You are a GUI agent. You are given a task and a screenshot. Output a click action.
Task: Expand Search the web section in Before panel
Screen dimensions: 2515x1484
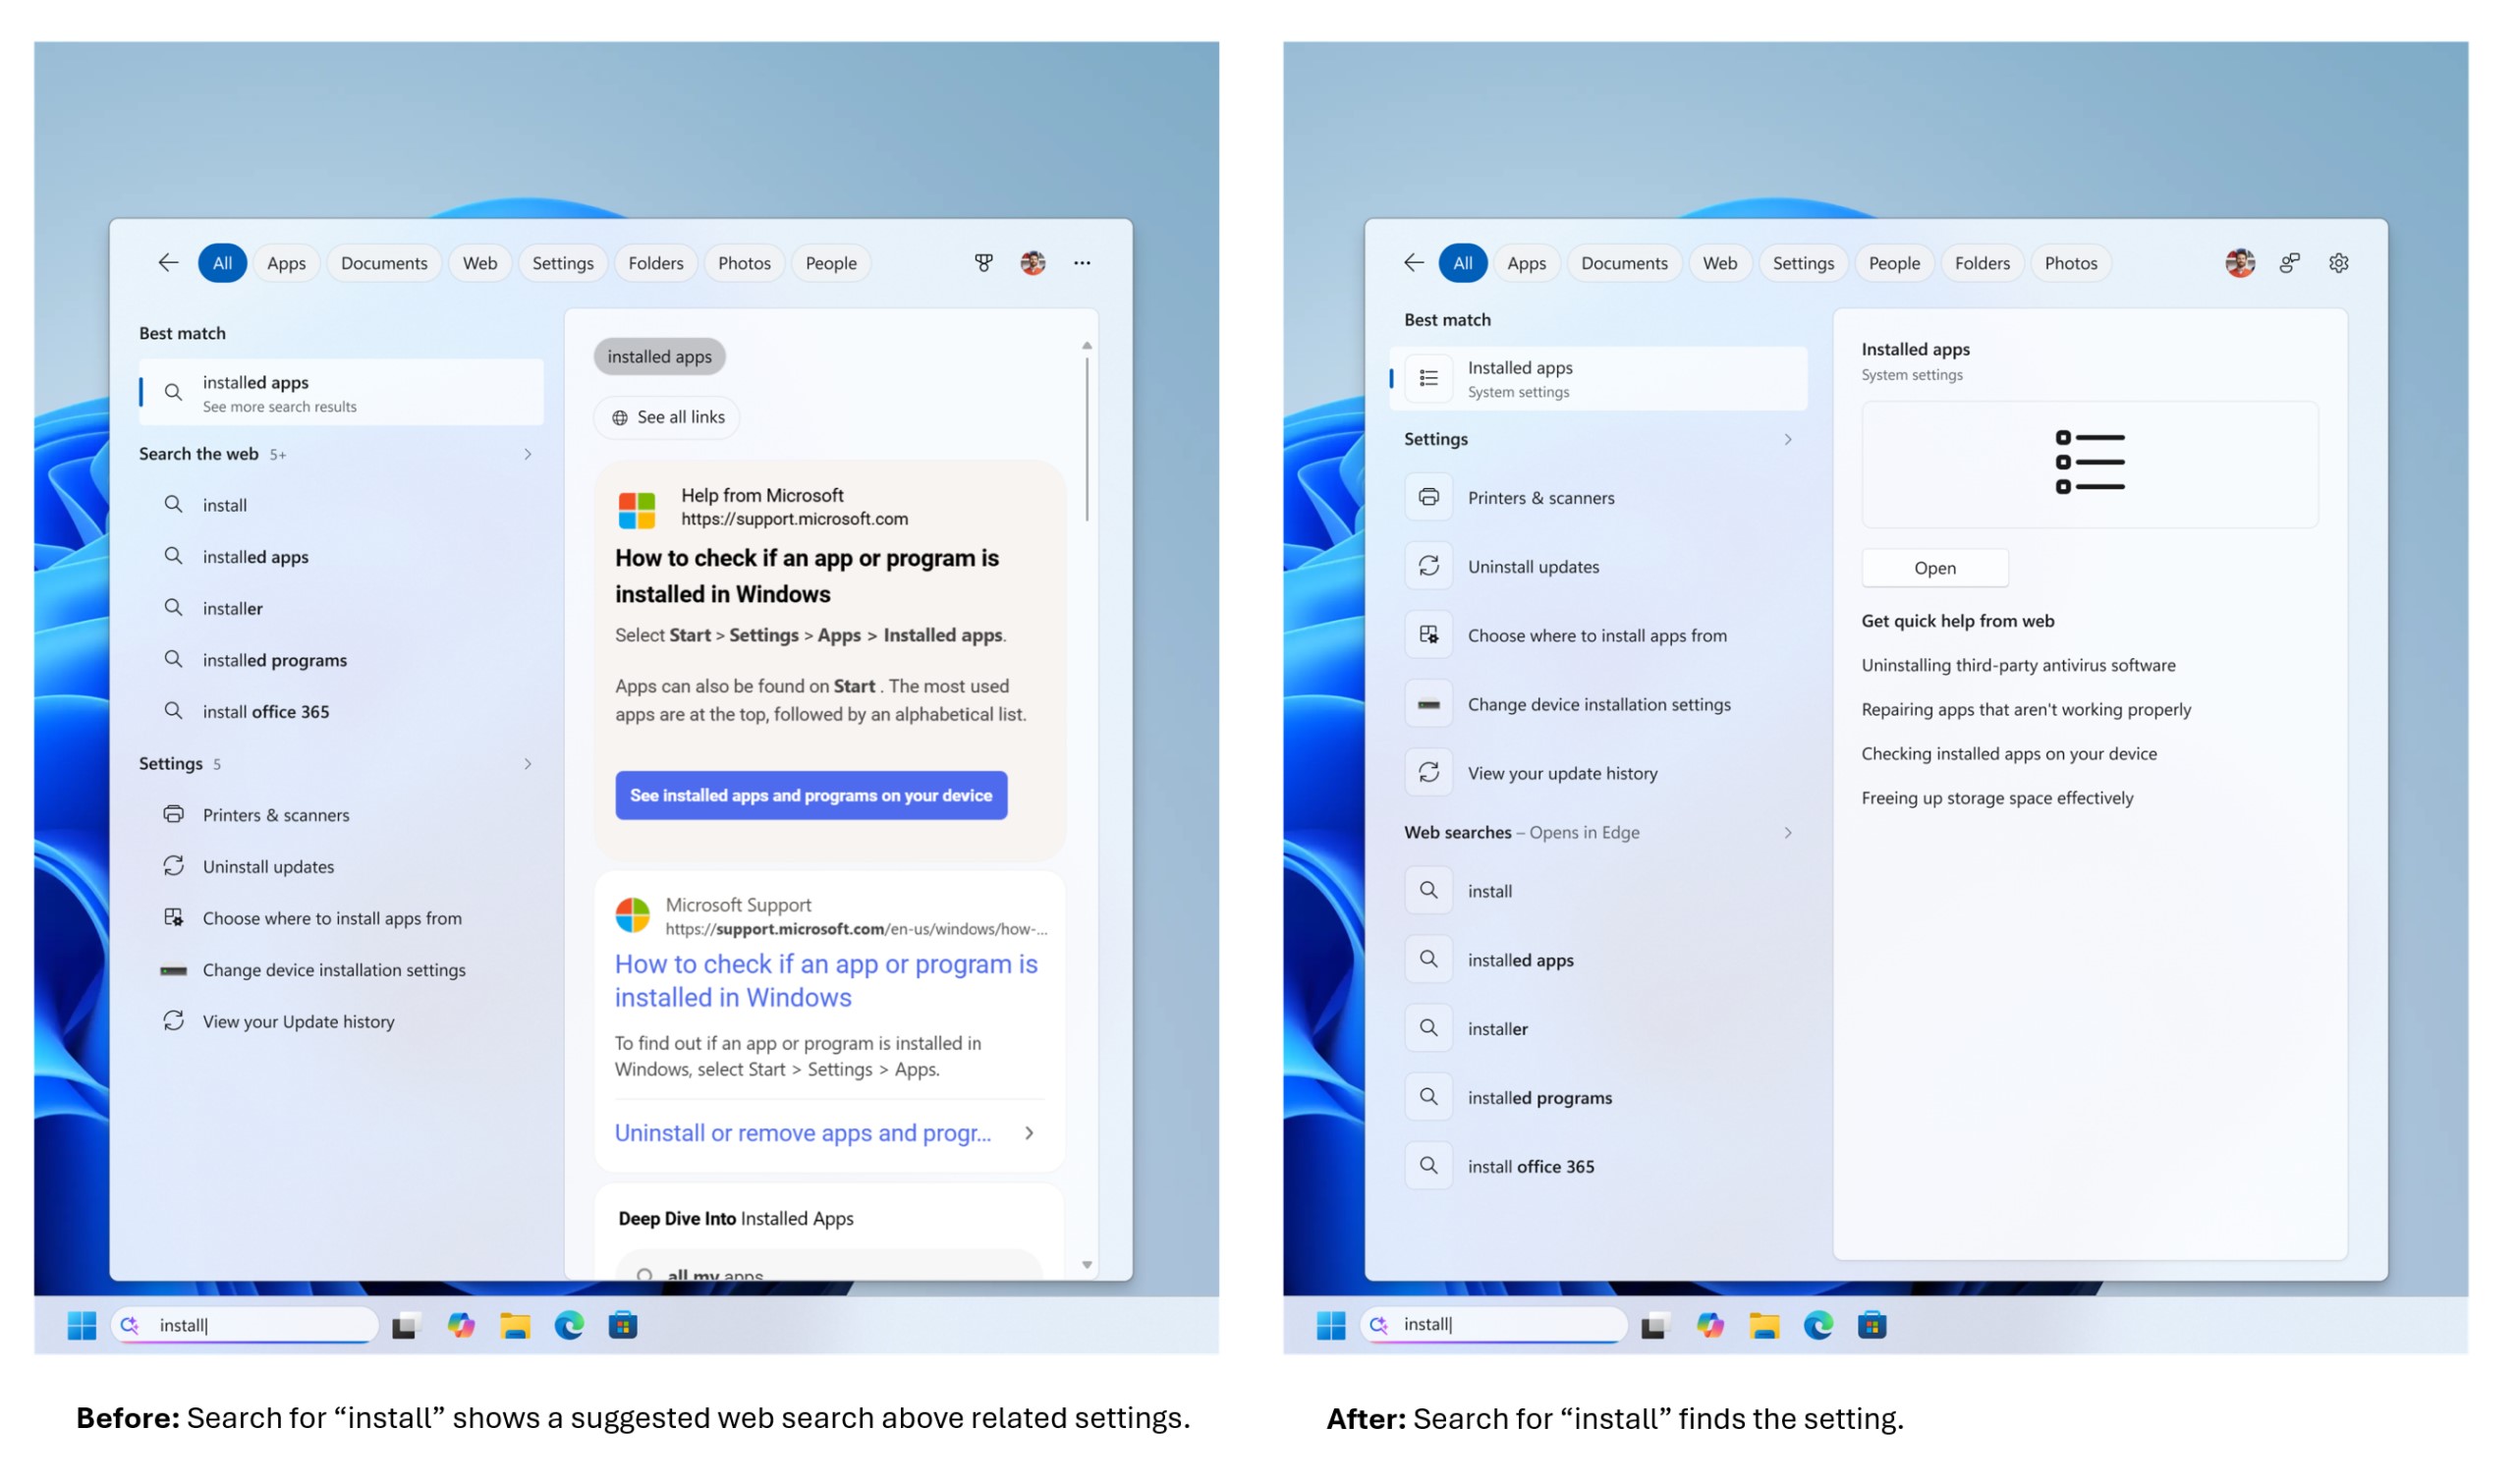click(x=528, y=454)
